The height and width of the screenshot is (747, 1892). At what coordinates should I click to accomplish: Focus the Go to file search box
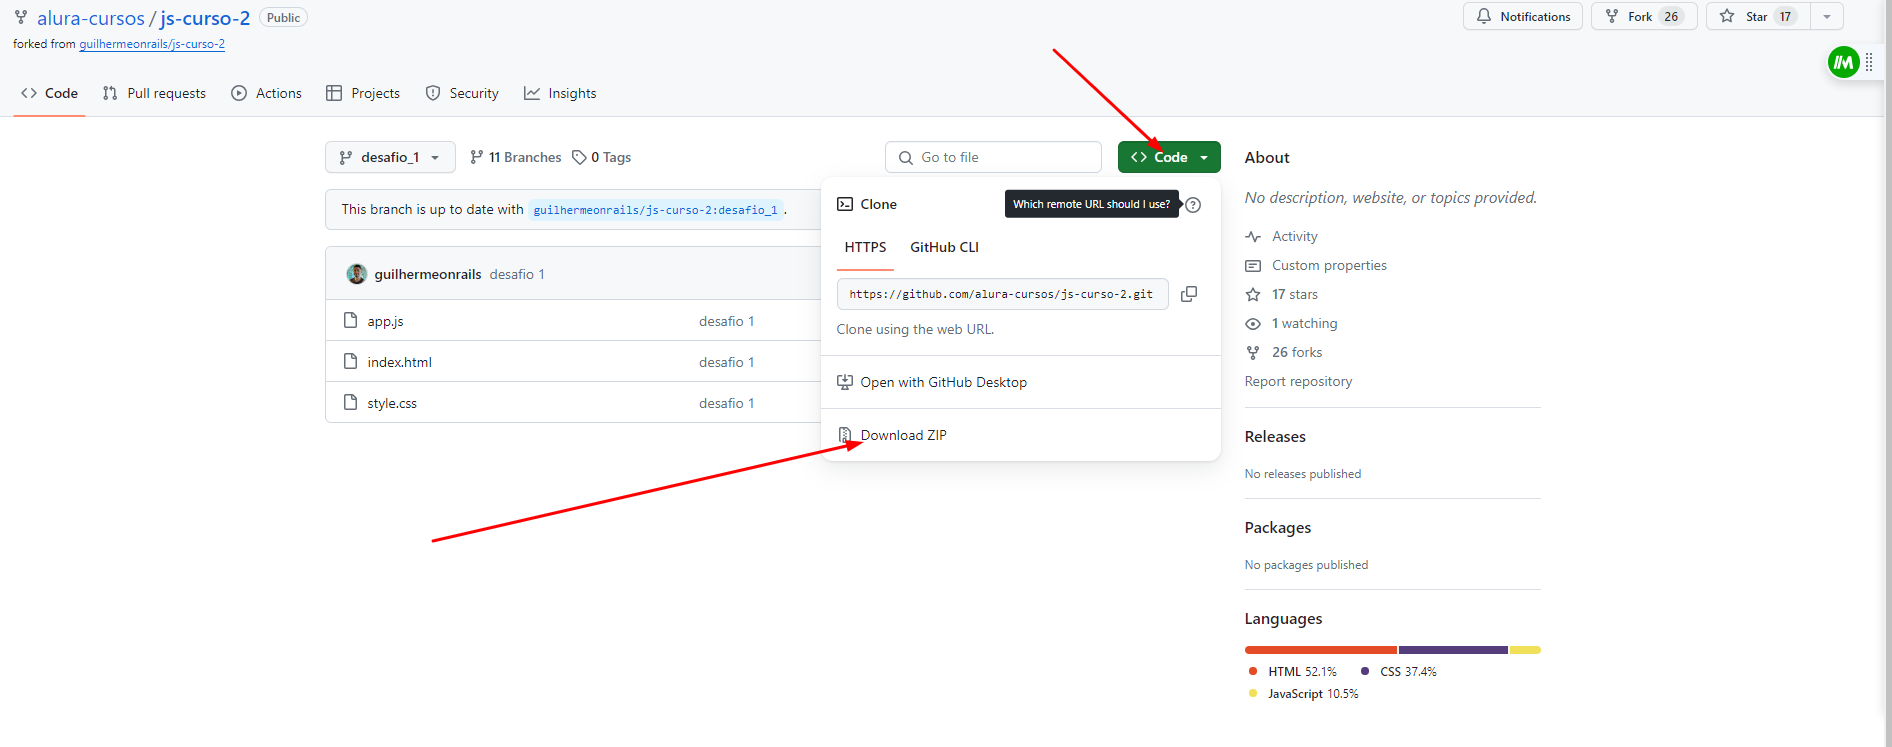coord(993,157)
